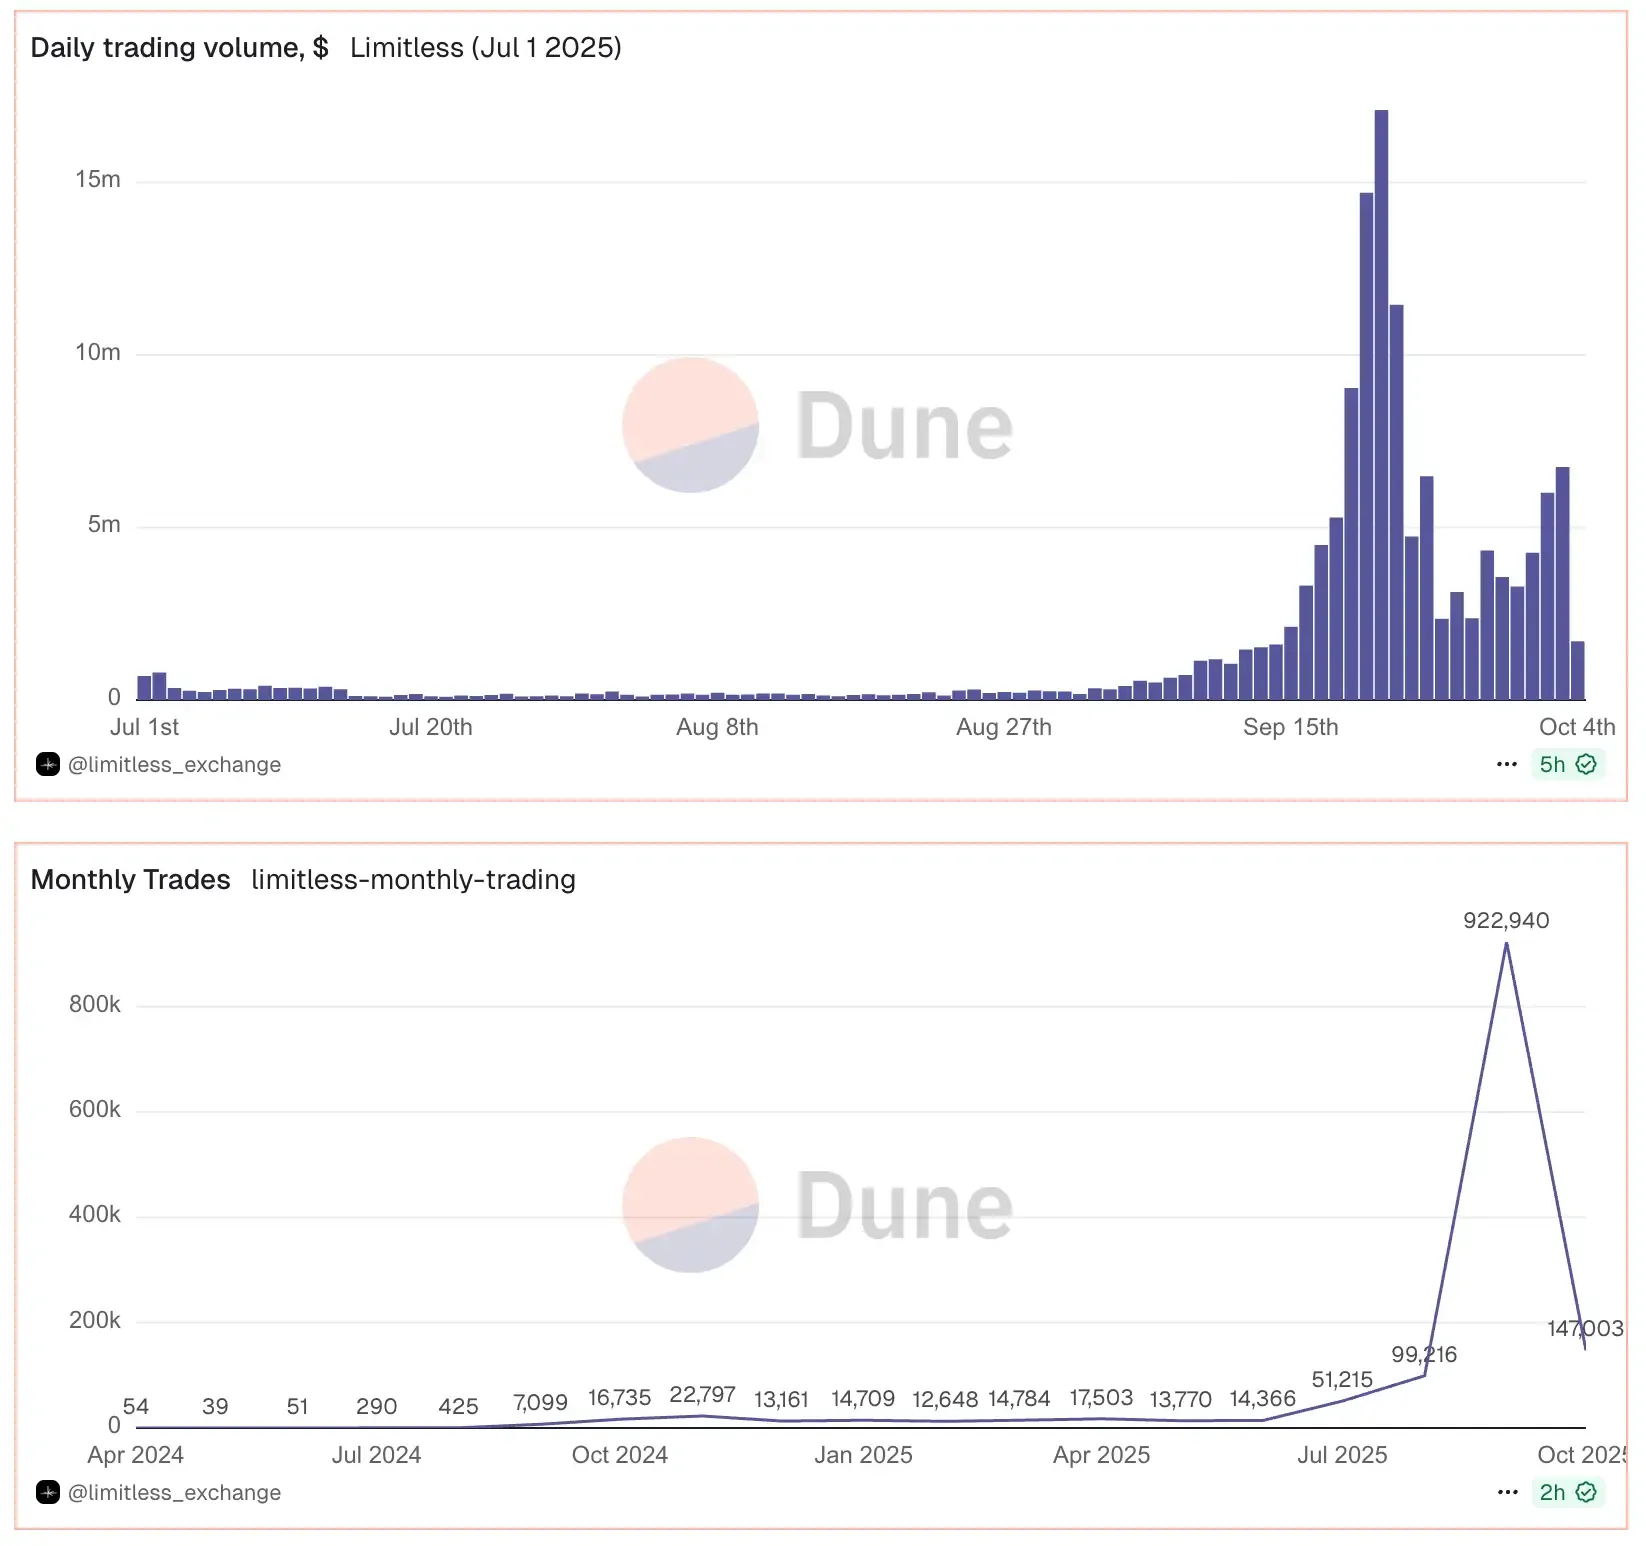Open the @limitless_exchange profile under Monthly Trades

[x=175, y=1492]
